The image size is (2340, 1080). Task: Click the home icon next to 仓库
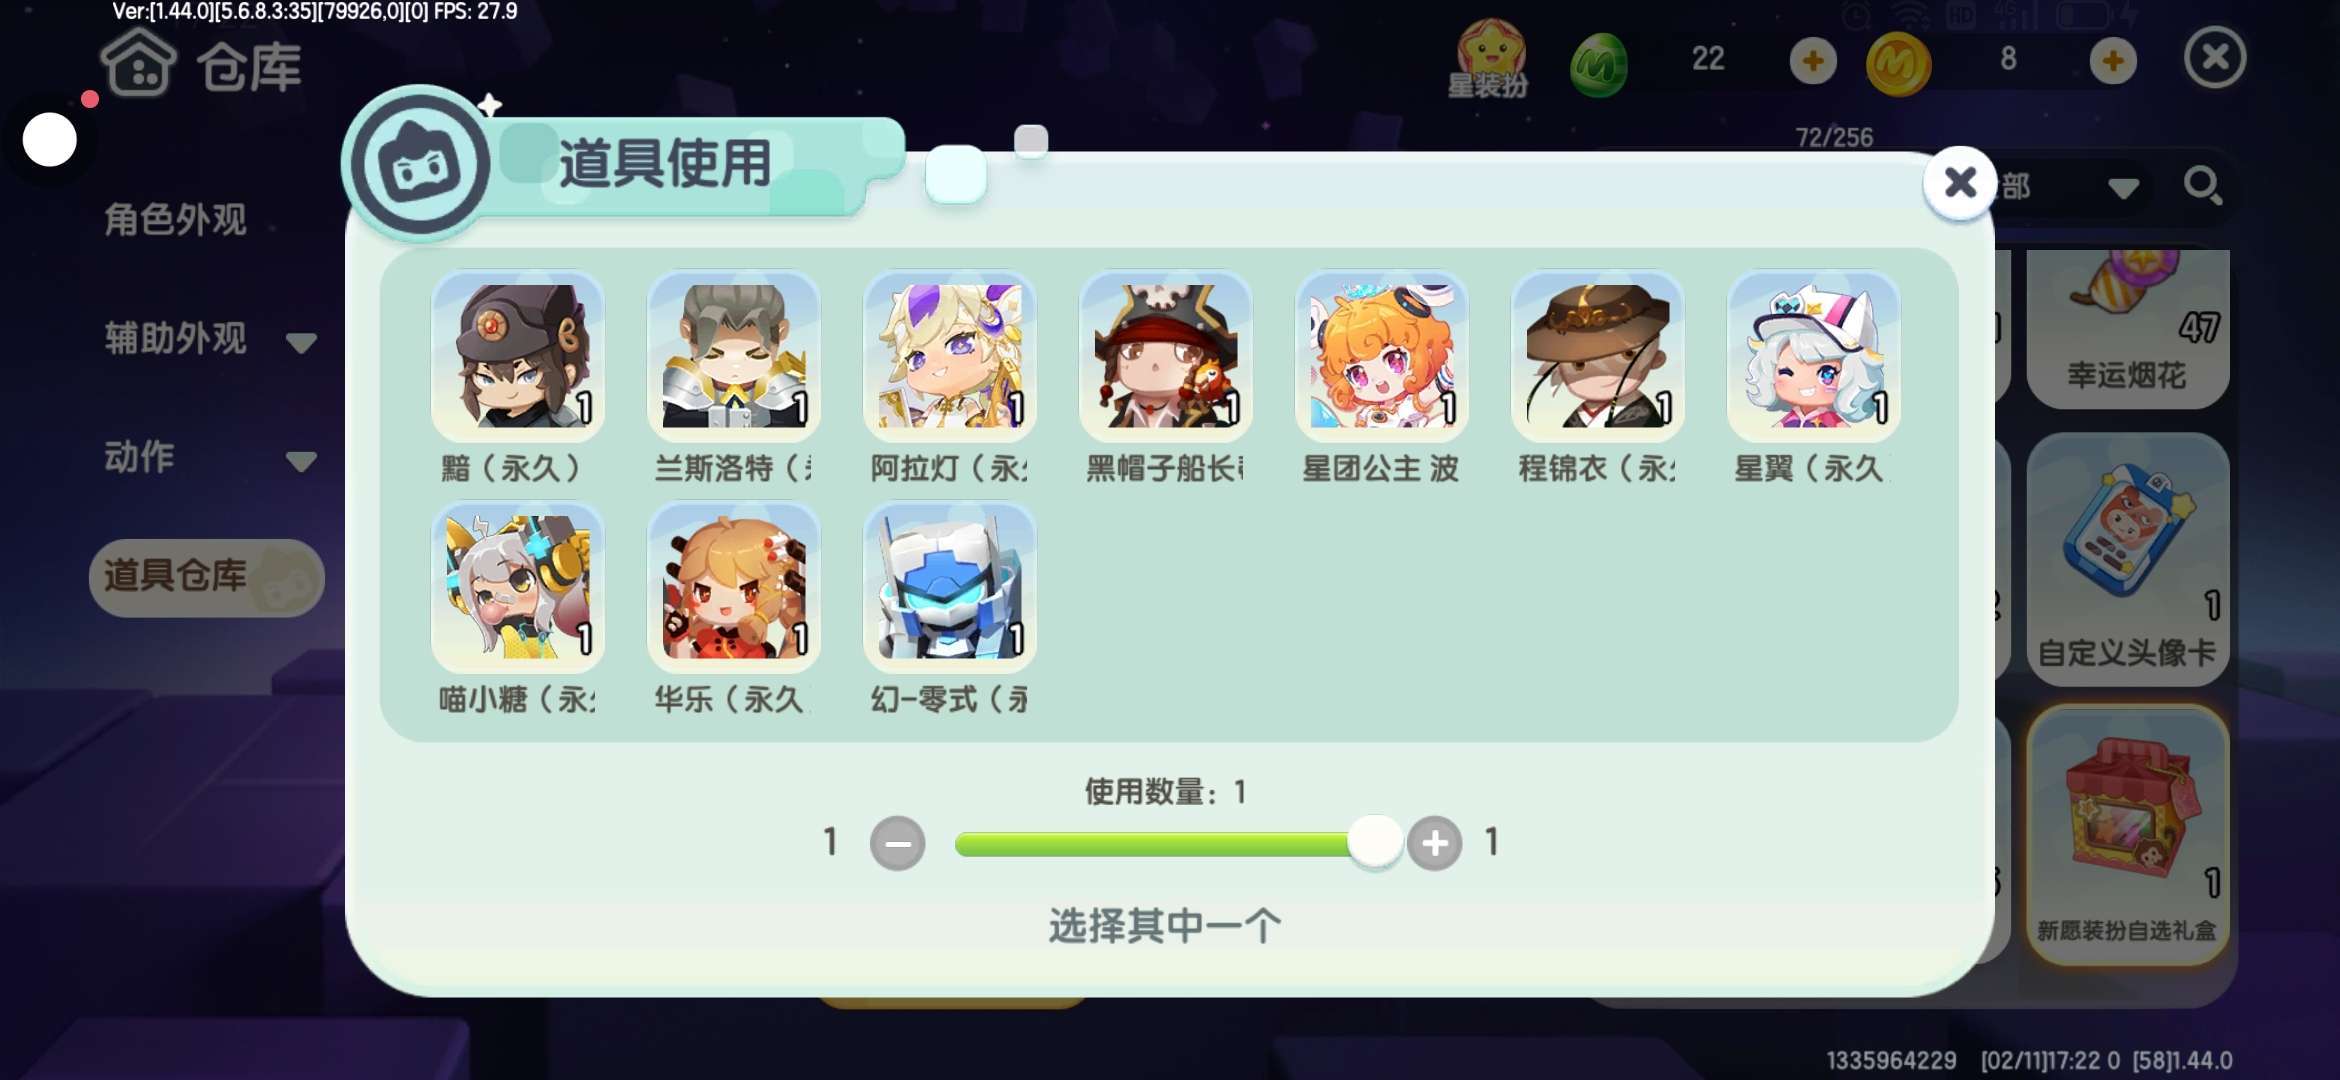pyautogui.click(x=138, y=64)
